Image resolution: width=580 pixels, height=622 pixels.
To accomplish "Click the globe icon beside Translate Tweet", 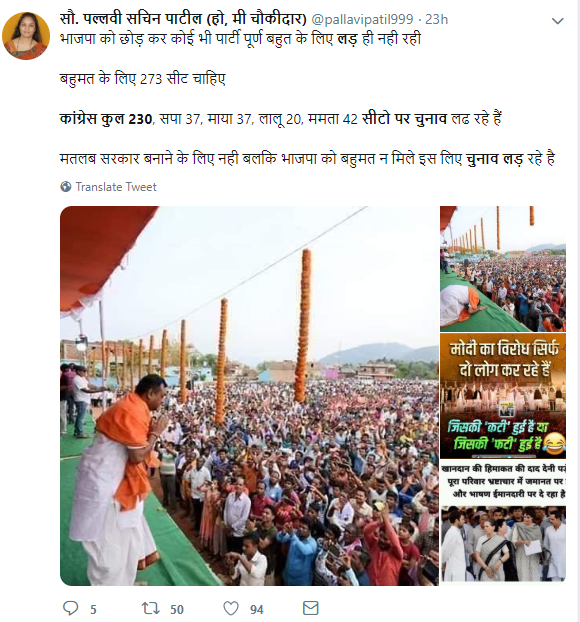I will point(65,186).
